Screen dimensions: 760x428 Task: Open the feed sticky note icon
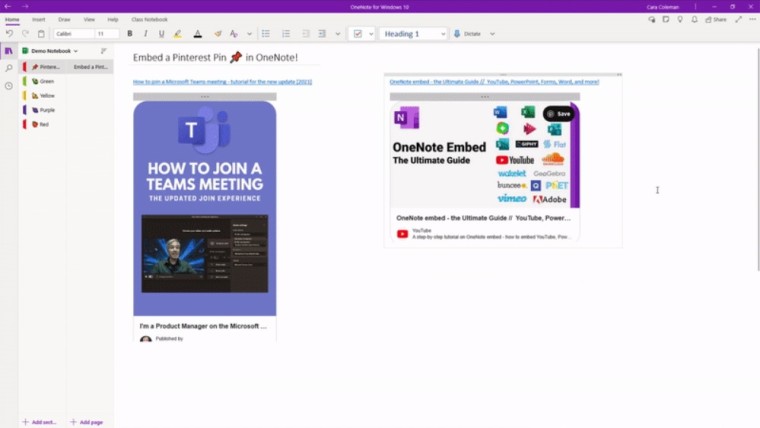[x=666, y=19]
